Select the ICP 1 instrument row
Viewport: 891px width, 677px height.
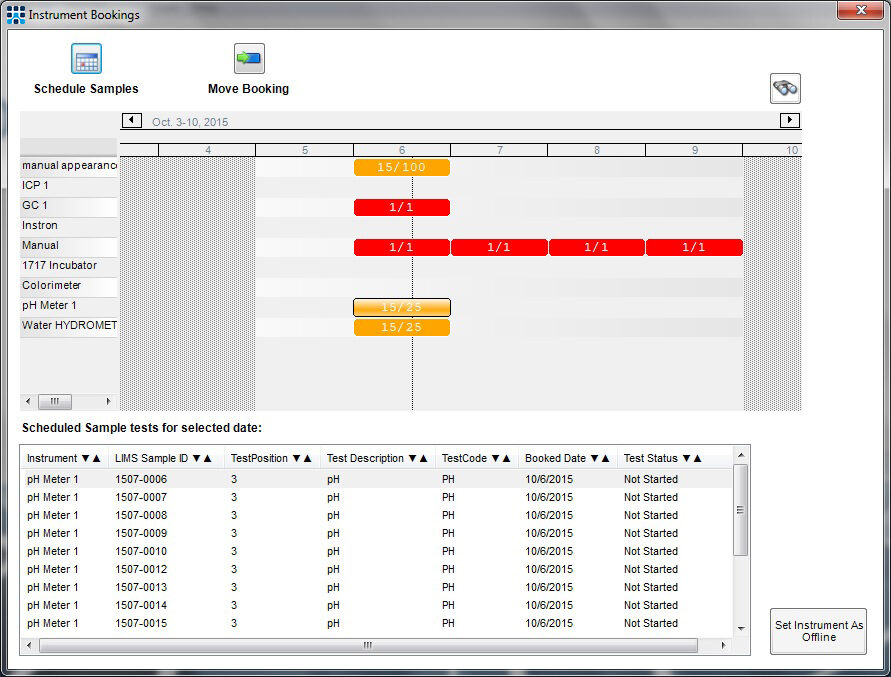coord(69,186)
